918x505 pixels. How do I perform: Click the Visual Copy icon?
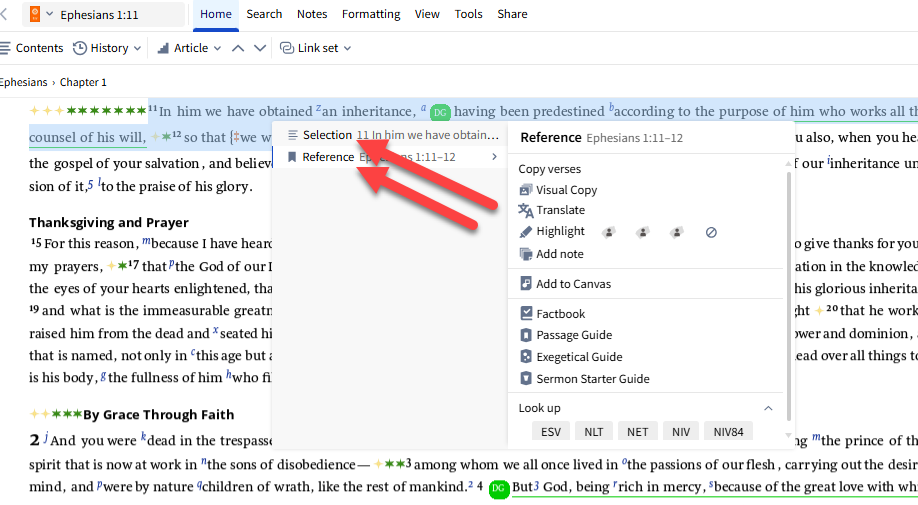[526, 190]
